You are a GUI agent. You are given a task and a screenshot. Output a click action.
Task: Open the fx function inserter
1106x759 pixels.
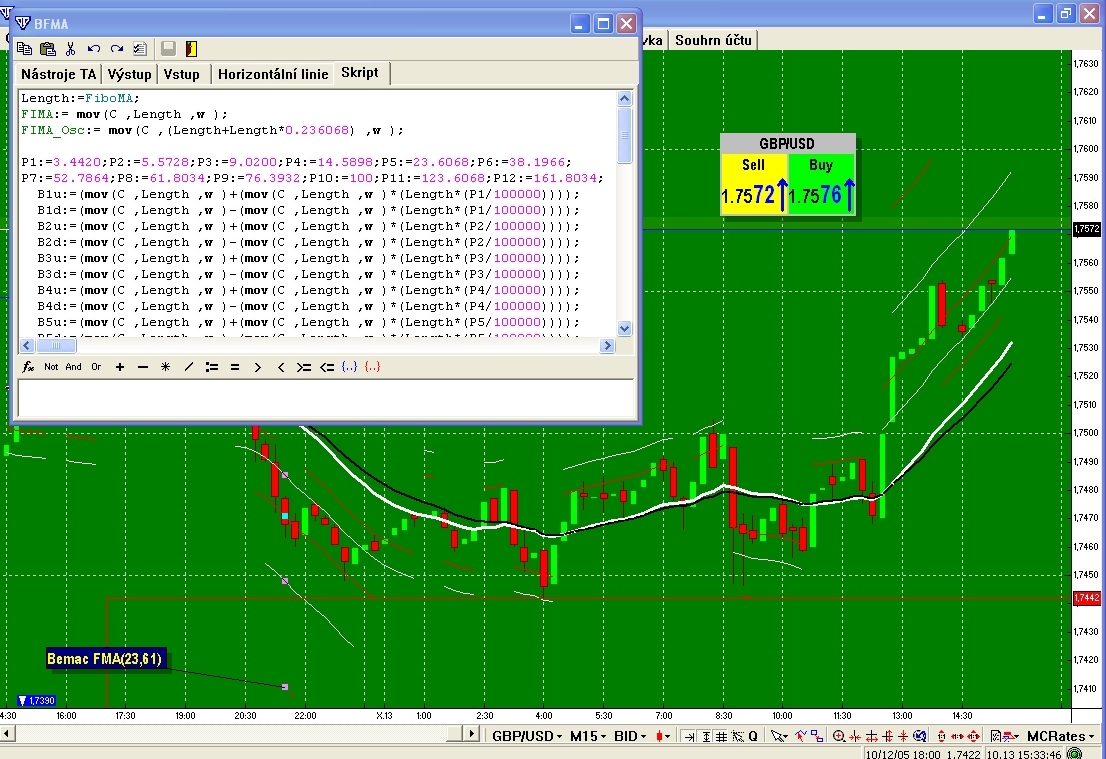pos(28,367)
